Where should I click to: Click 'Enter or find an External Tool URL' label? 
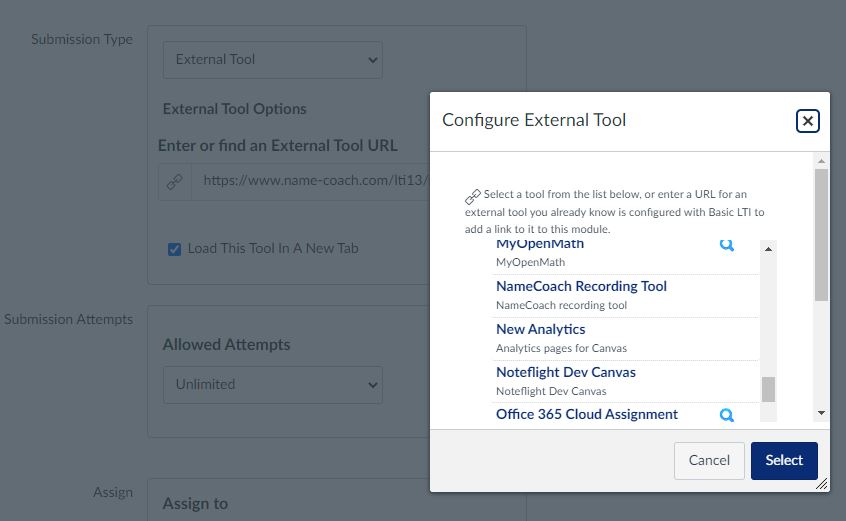tap(278, 146)
